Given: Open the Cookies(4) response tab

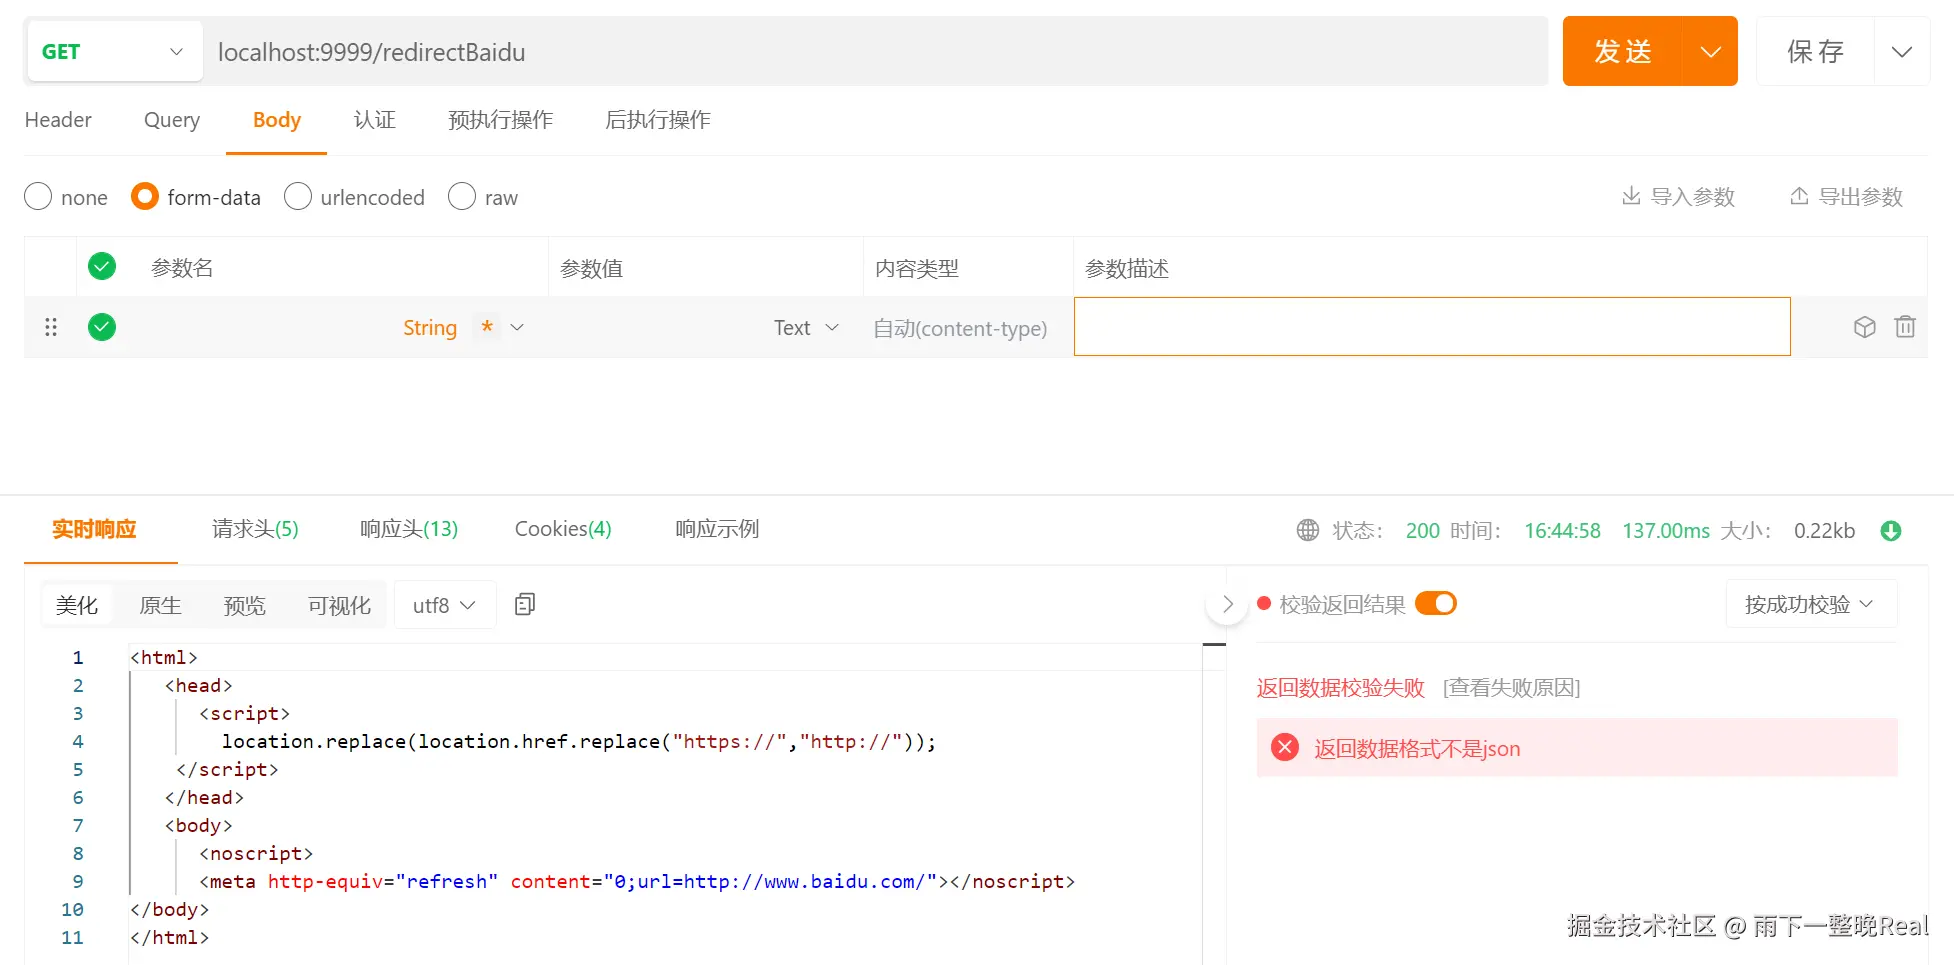Looking at the screenshot, I should point(563,529).
